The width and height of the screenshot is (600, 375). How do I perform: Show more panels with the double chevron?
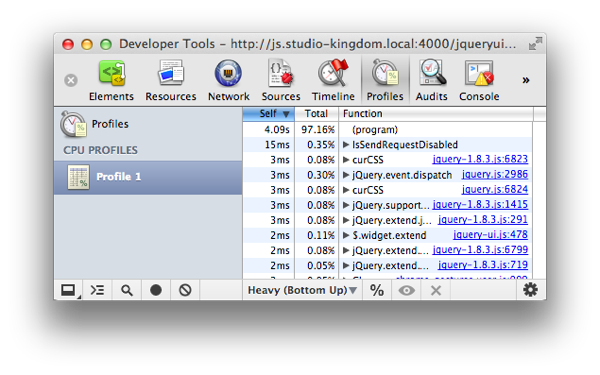526,80
